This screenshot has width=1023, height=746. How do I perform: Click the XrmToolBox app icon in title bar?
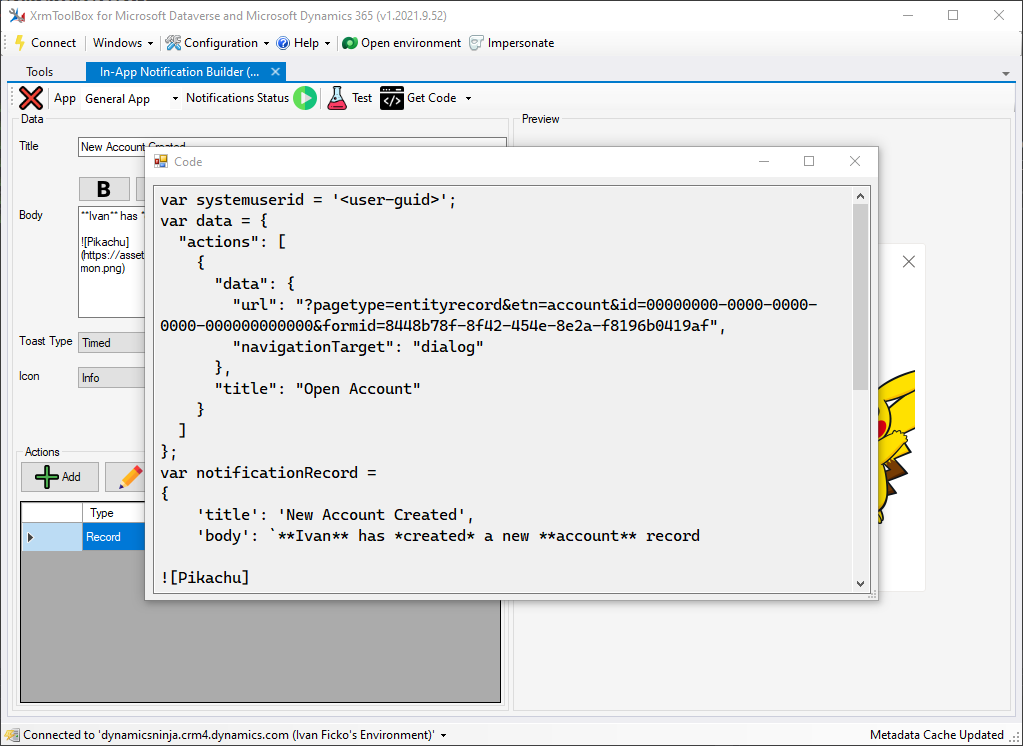coord(16,16)
